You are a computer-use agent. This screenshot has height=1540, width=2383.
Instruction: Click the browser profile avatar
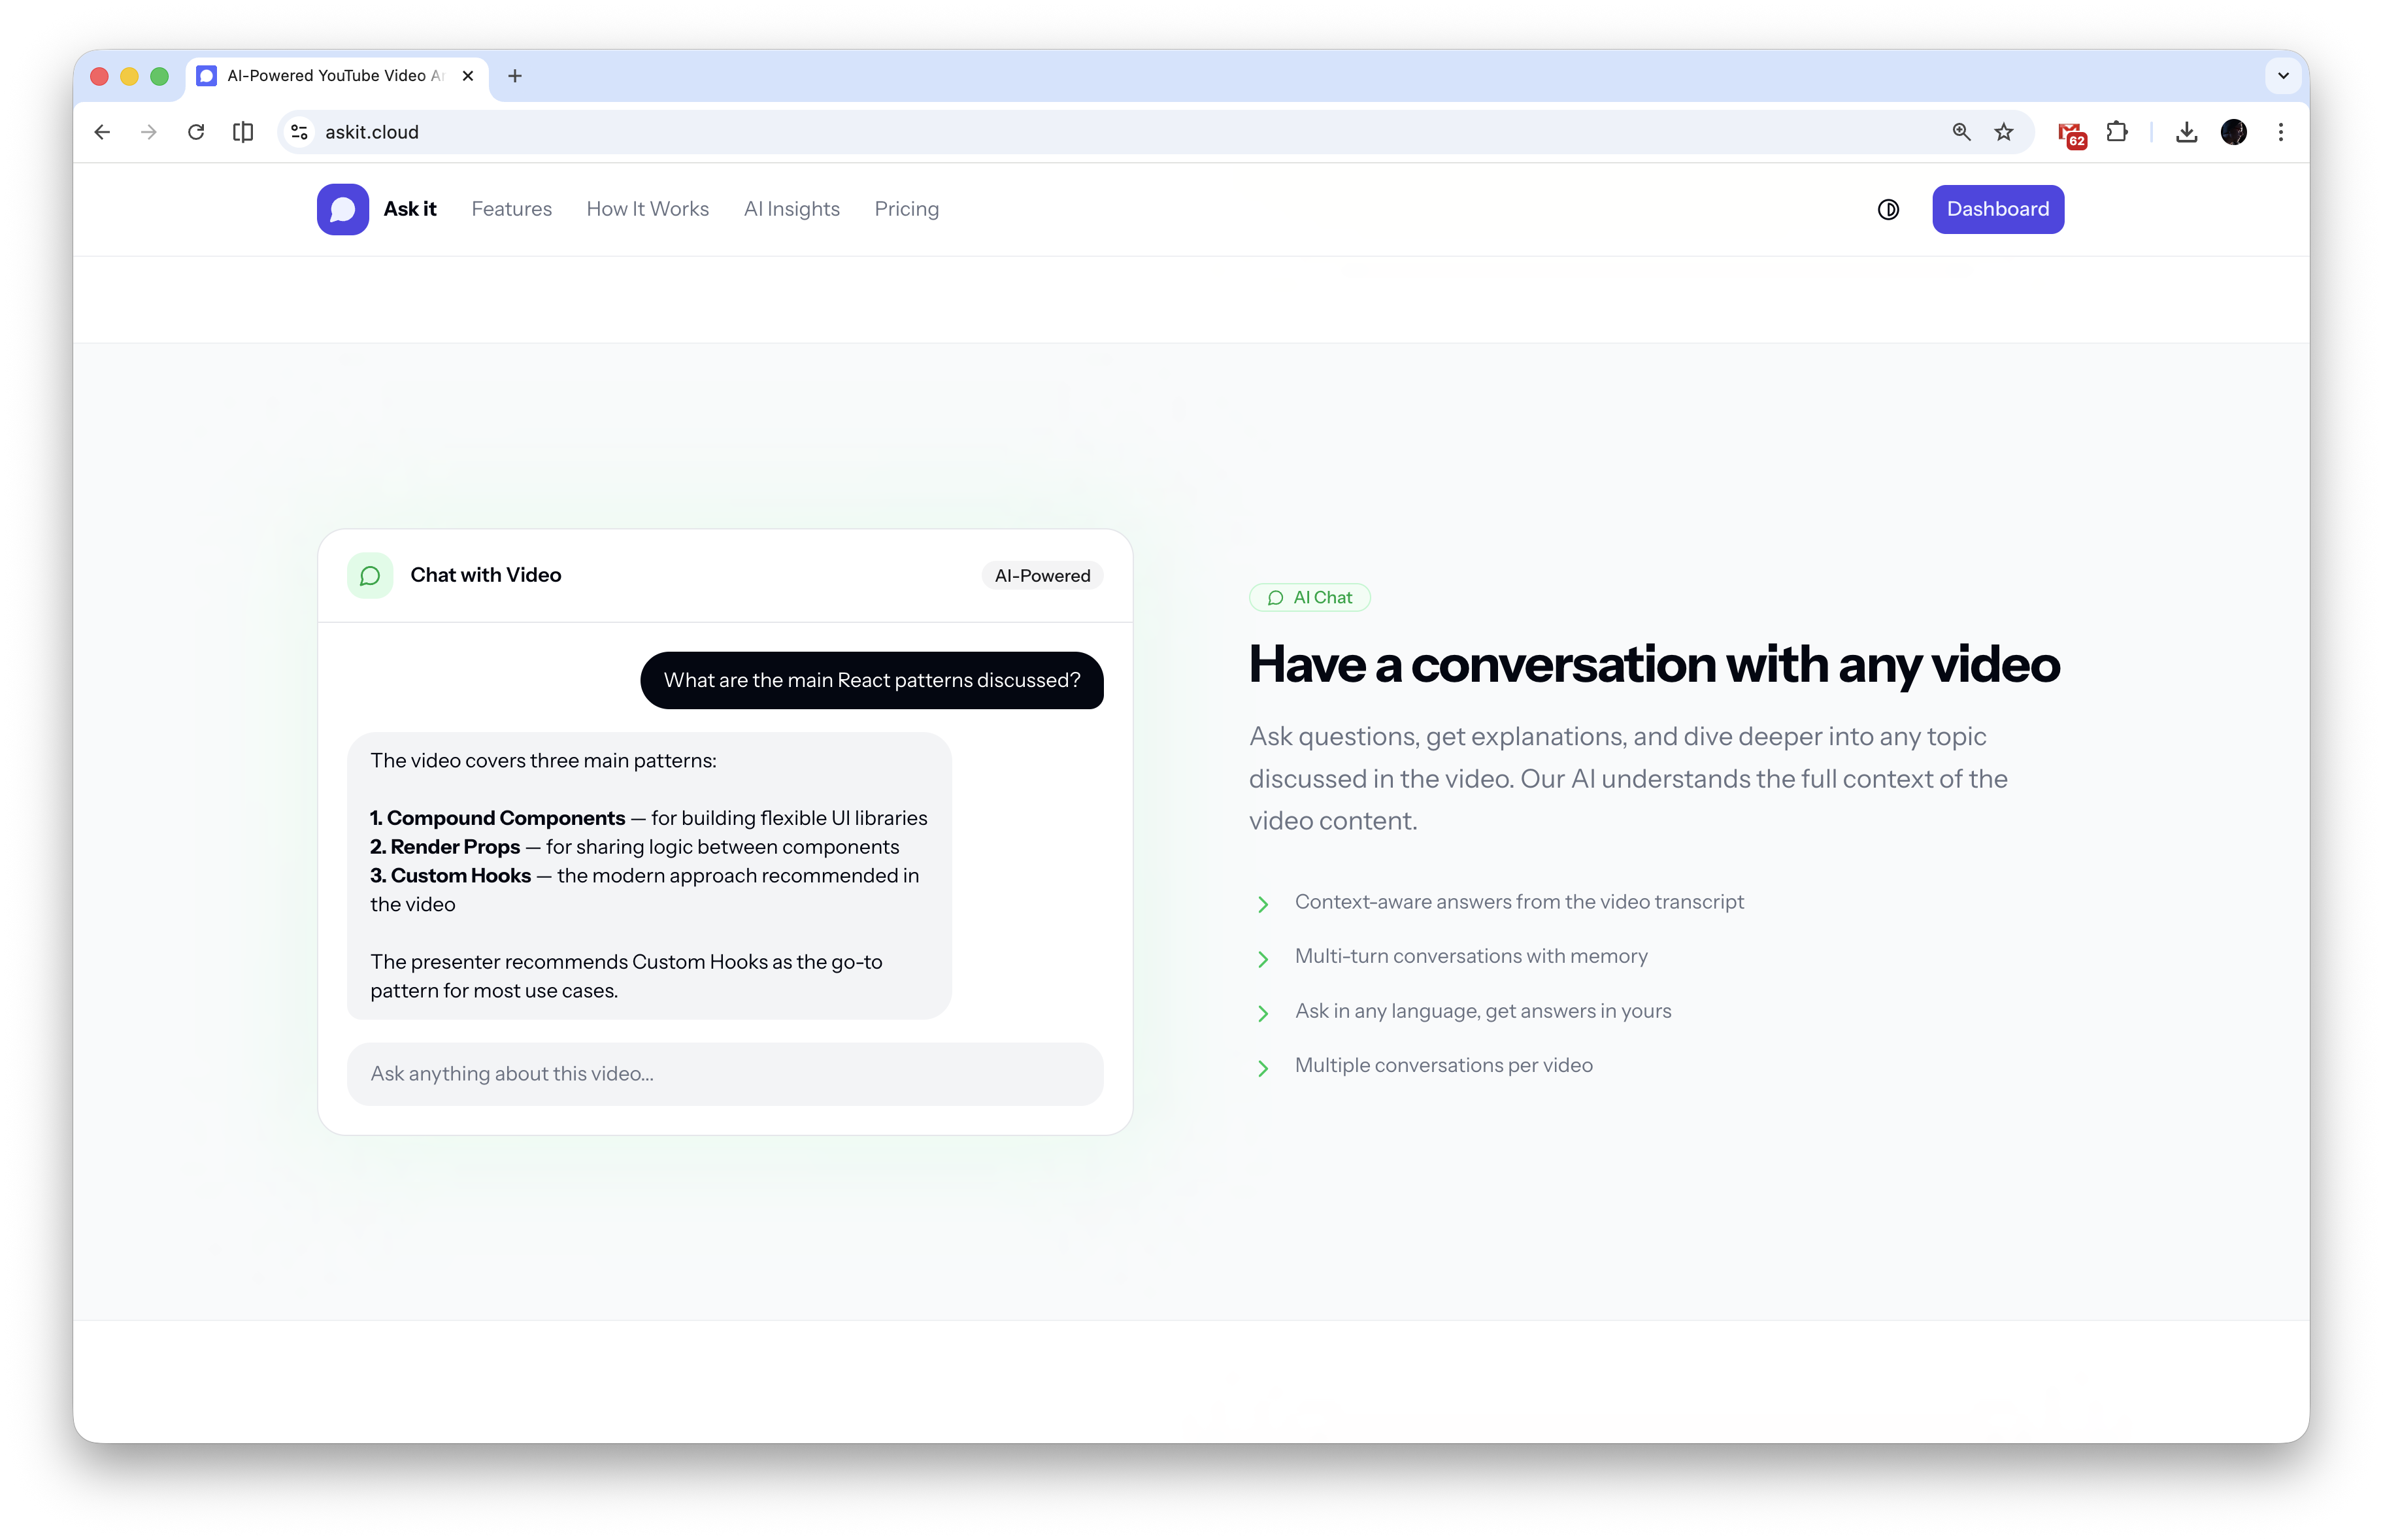[x=2234, y=131]
